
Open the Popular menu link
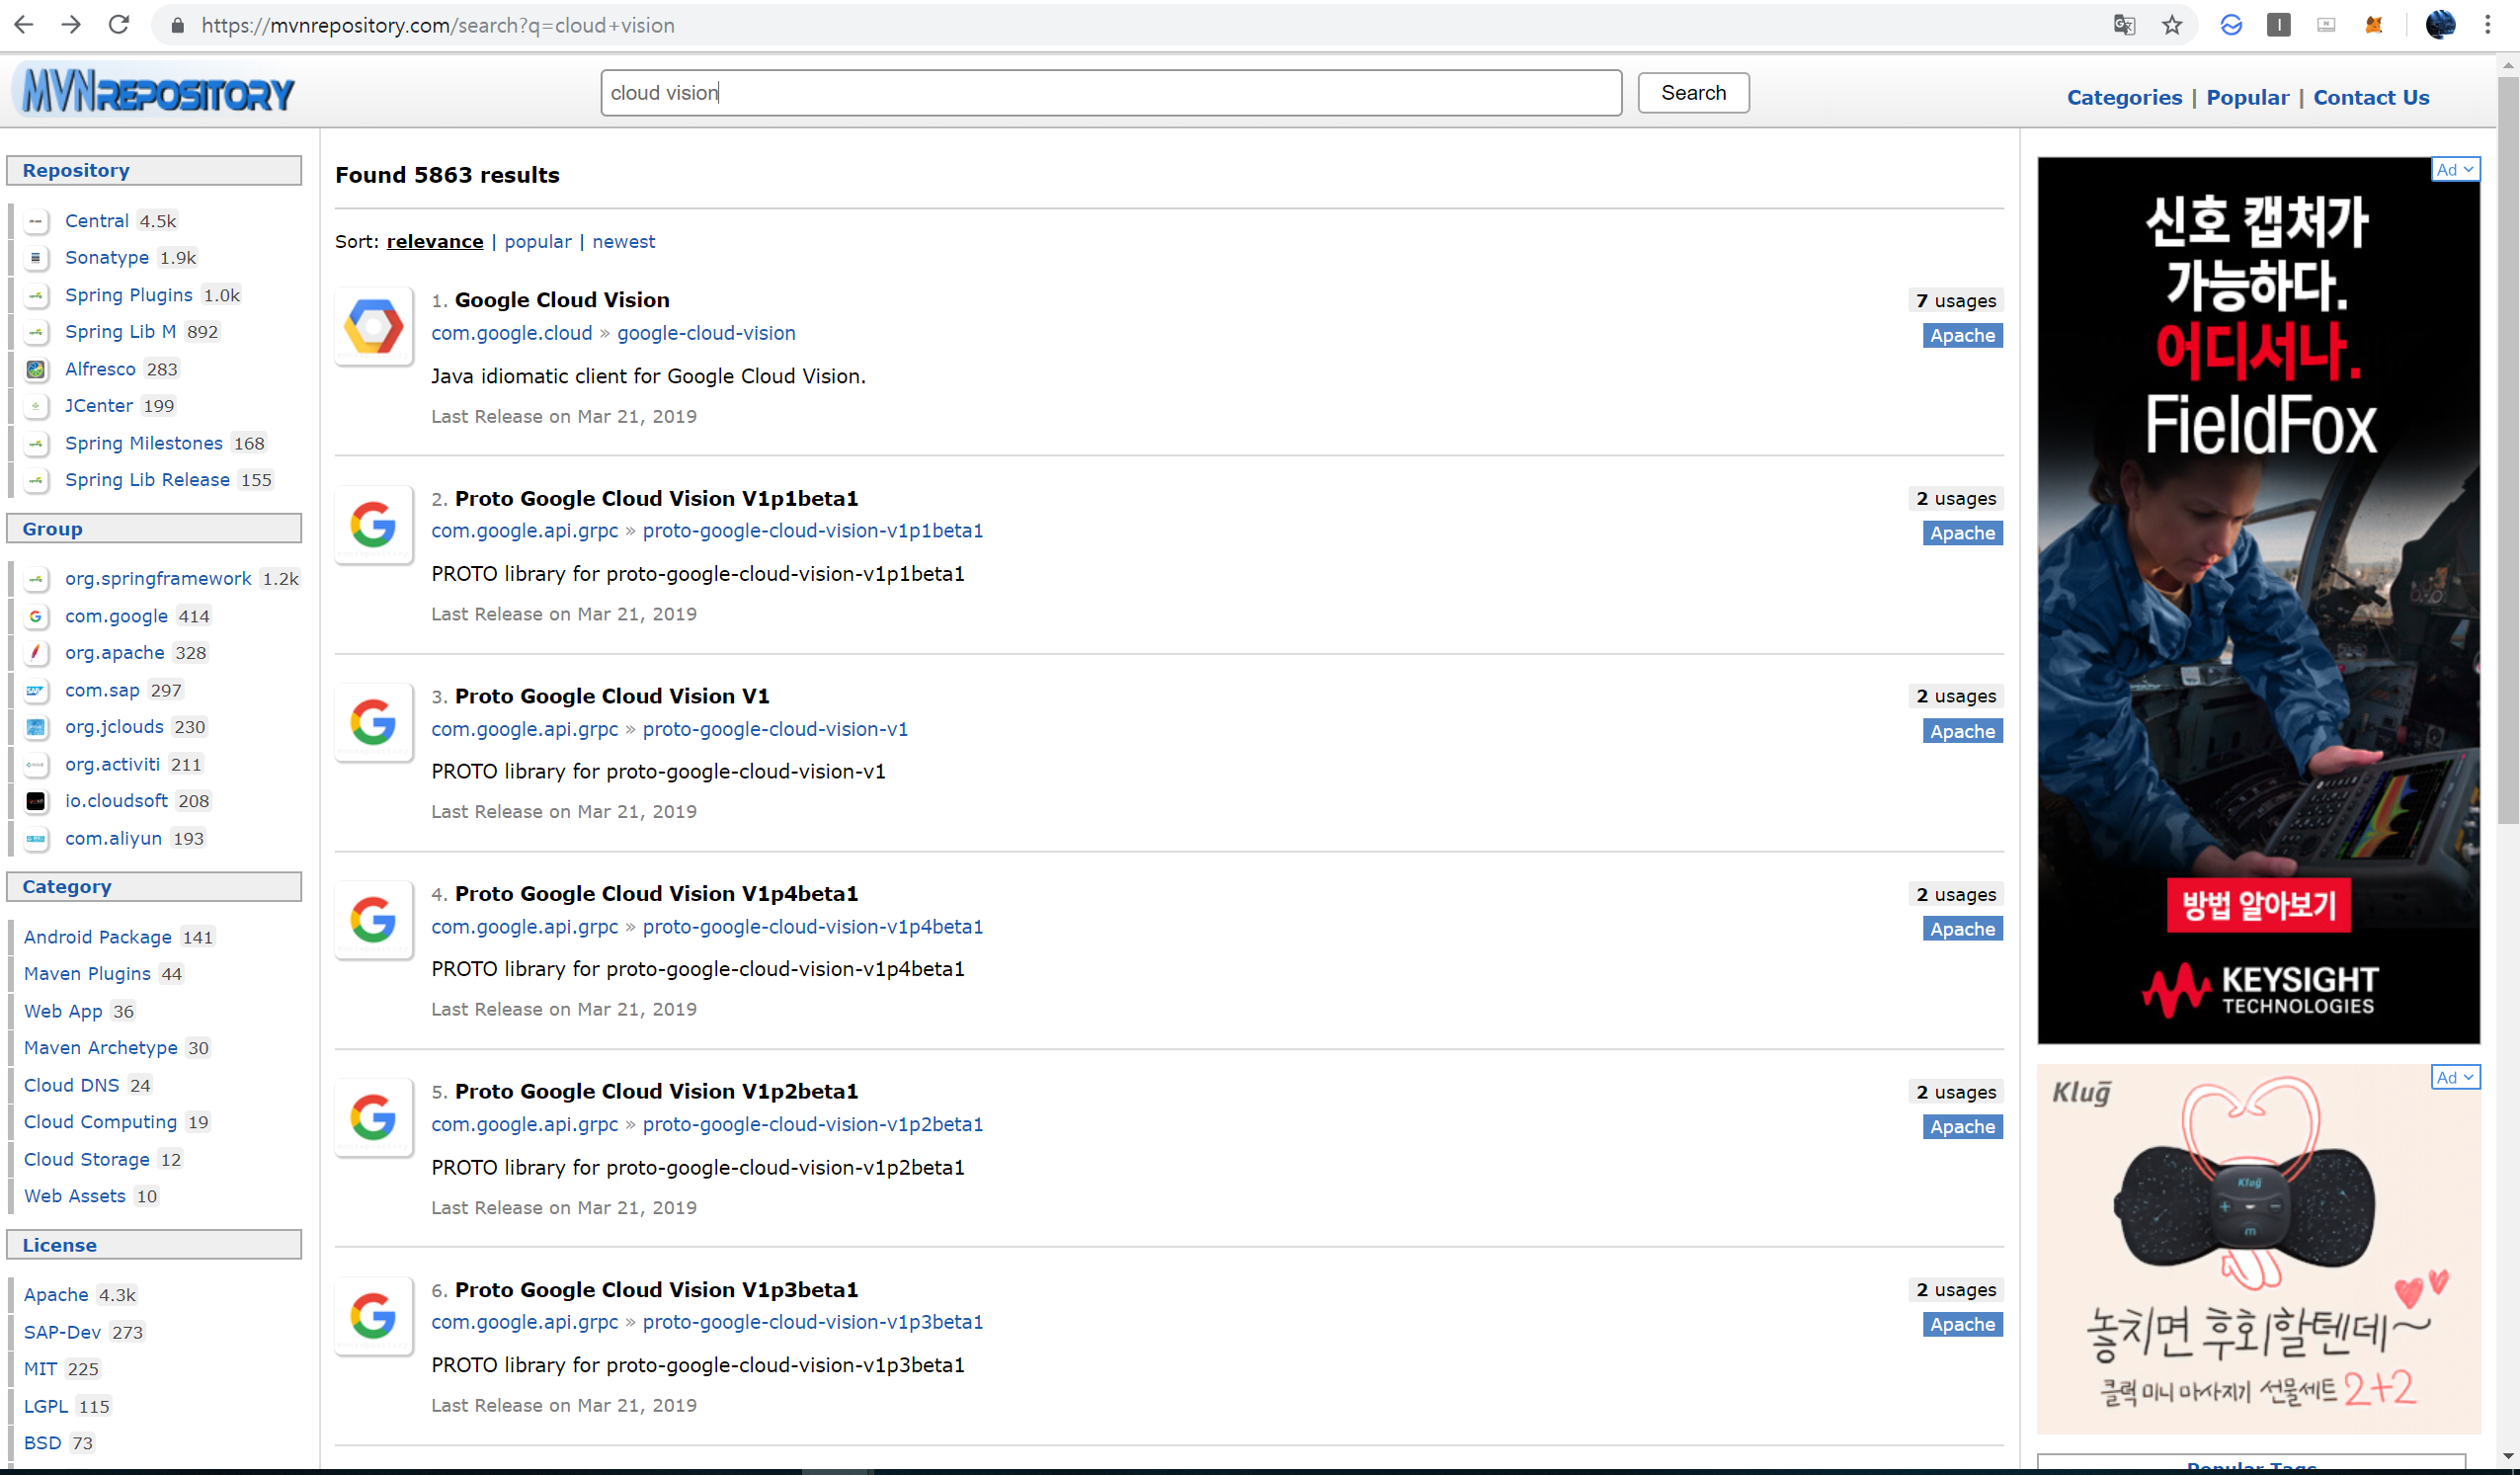(x=2247, y=97)
